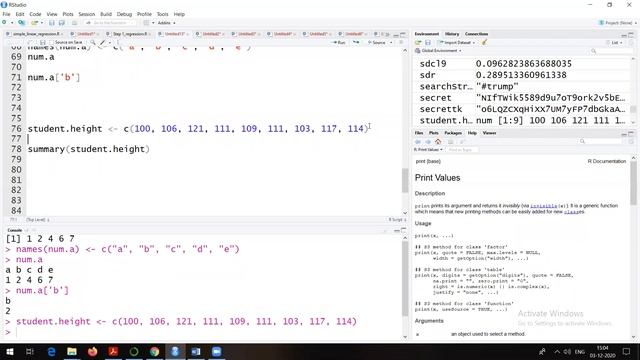Open Chrome from the taskbar

tap(154, 351)
